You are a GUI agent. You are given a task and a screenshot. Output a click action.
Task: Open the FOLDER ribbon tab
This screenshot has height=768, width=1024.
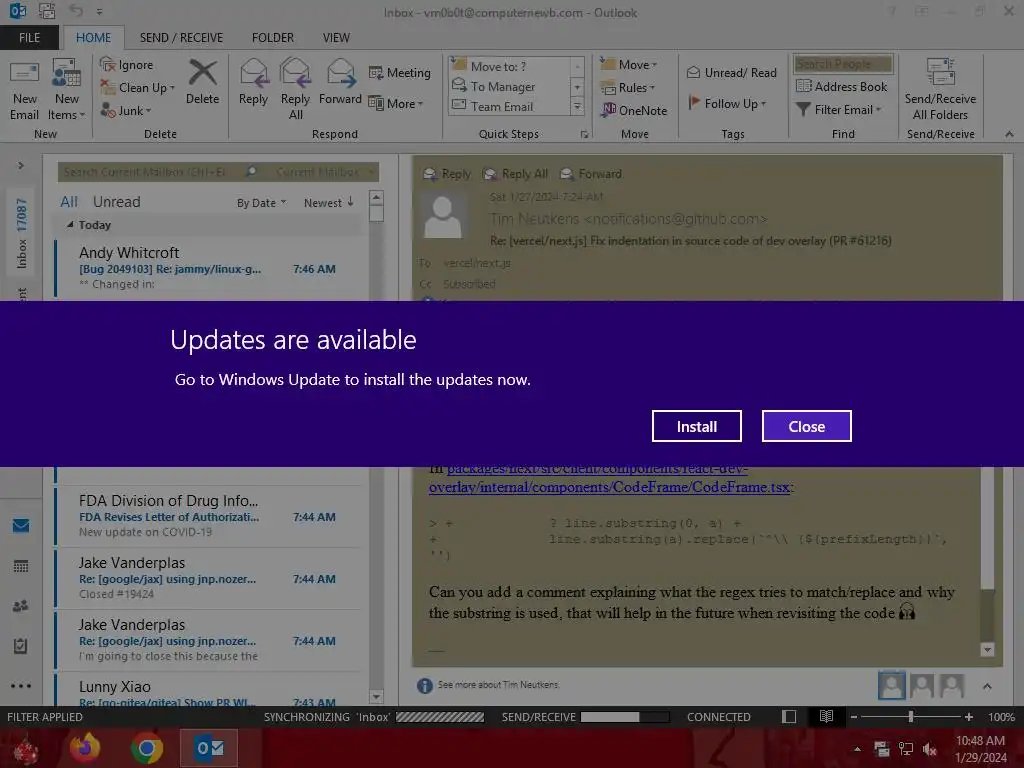coord(273,38)
